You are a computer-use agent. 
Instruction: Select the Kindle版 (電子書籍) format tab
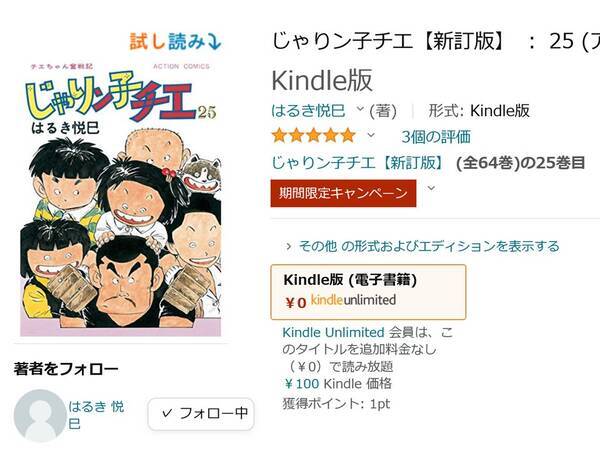click(x=368, y=291)
